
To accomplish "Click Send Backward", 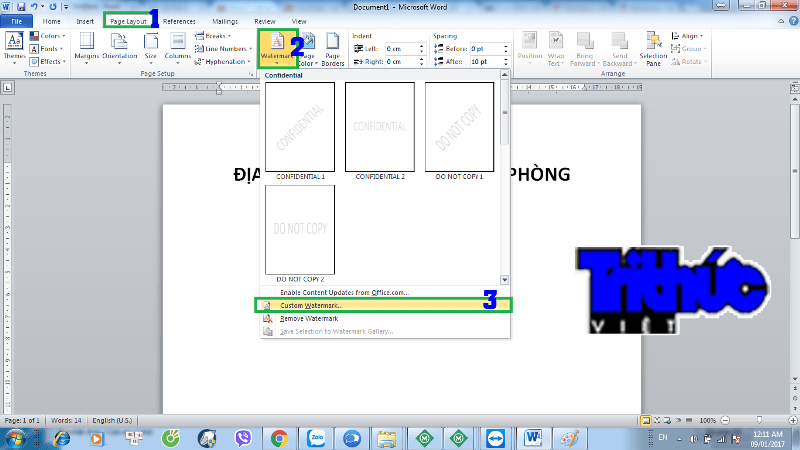I will (x=619, y=48).
